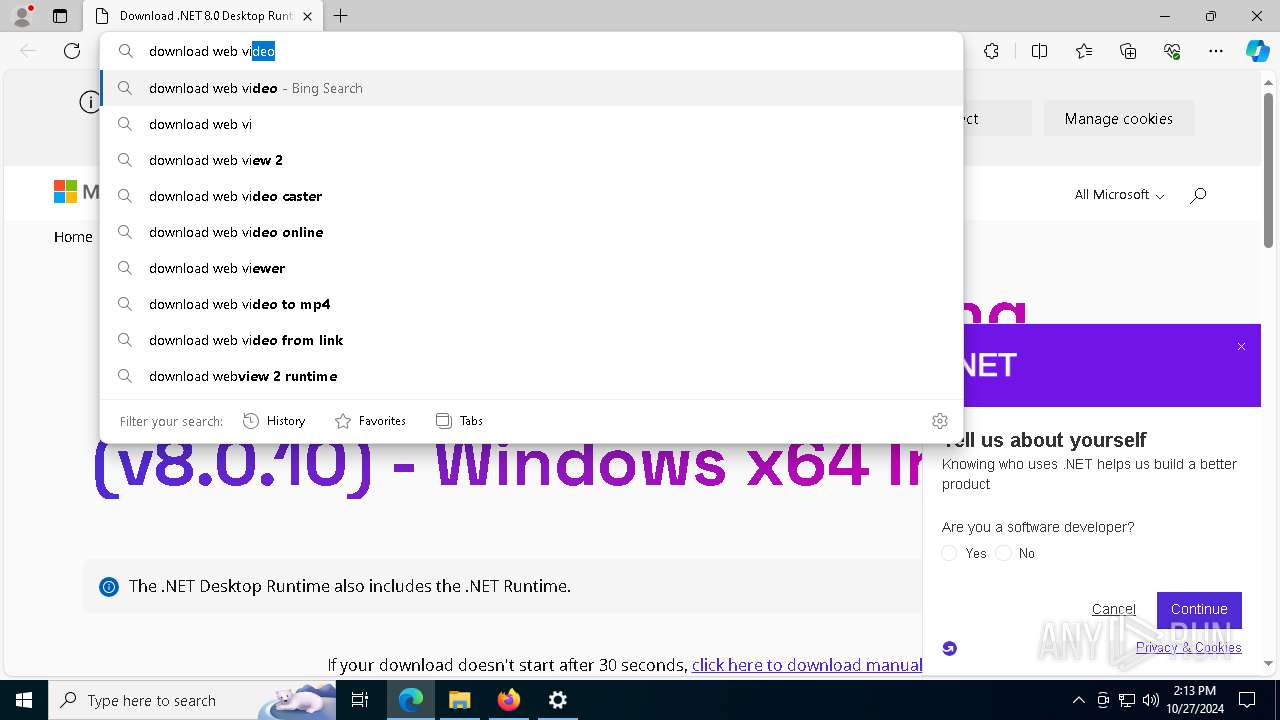The image size is (1280, 720).
Task: Open Microsoft Edge taskbar icon
Action: 411,700
